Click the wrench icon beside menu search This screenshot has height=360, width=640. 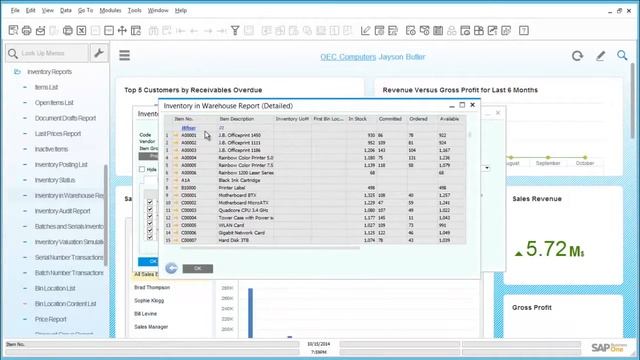click(x=99, y=53)
